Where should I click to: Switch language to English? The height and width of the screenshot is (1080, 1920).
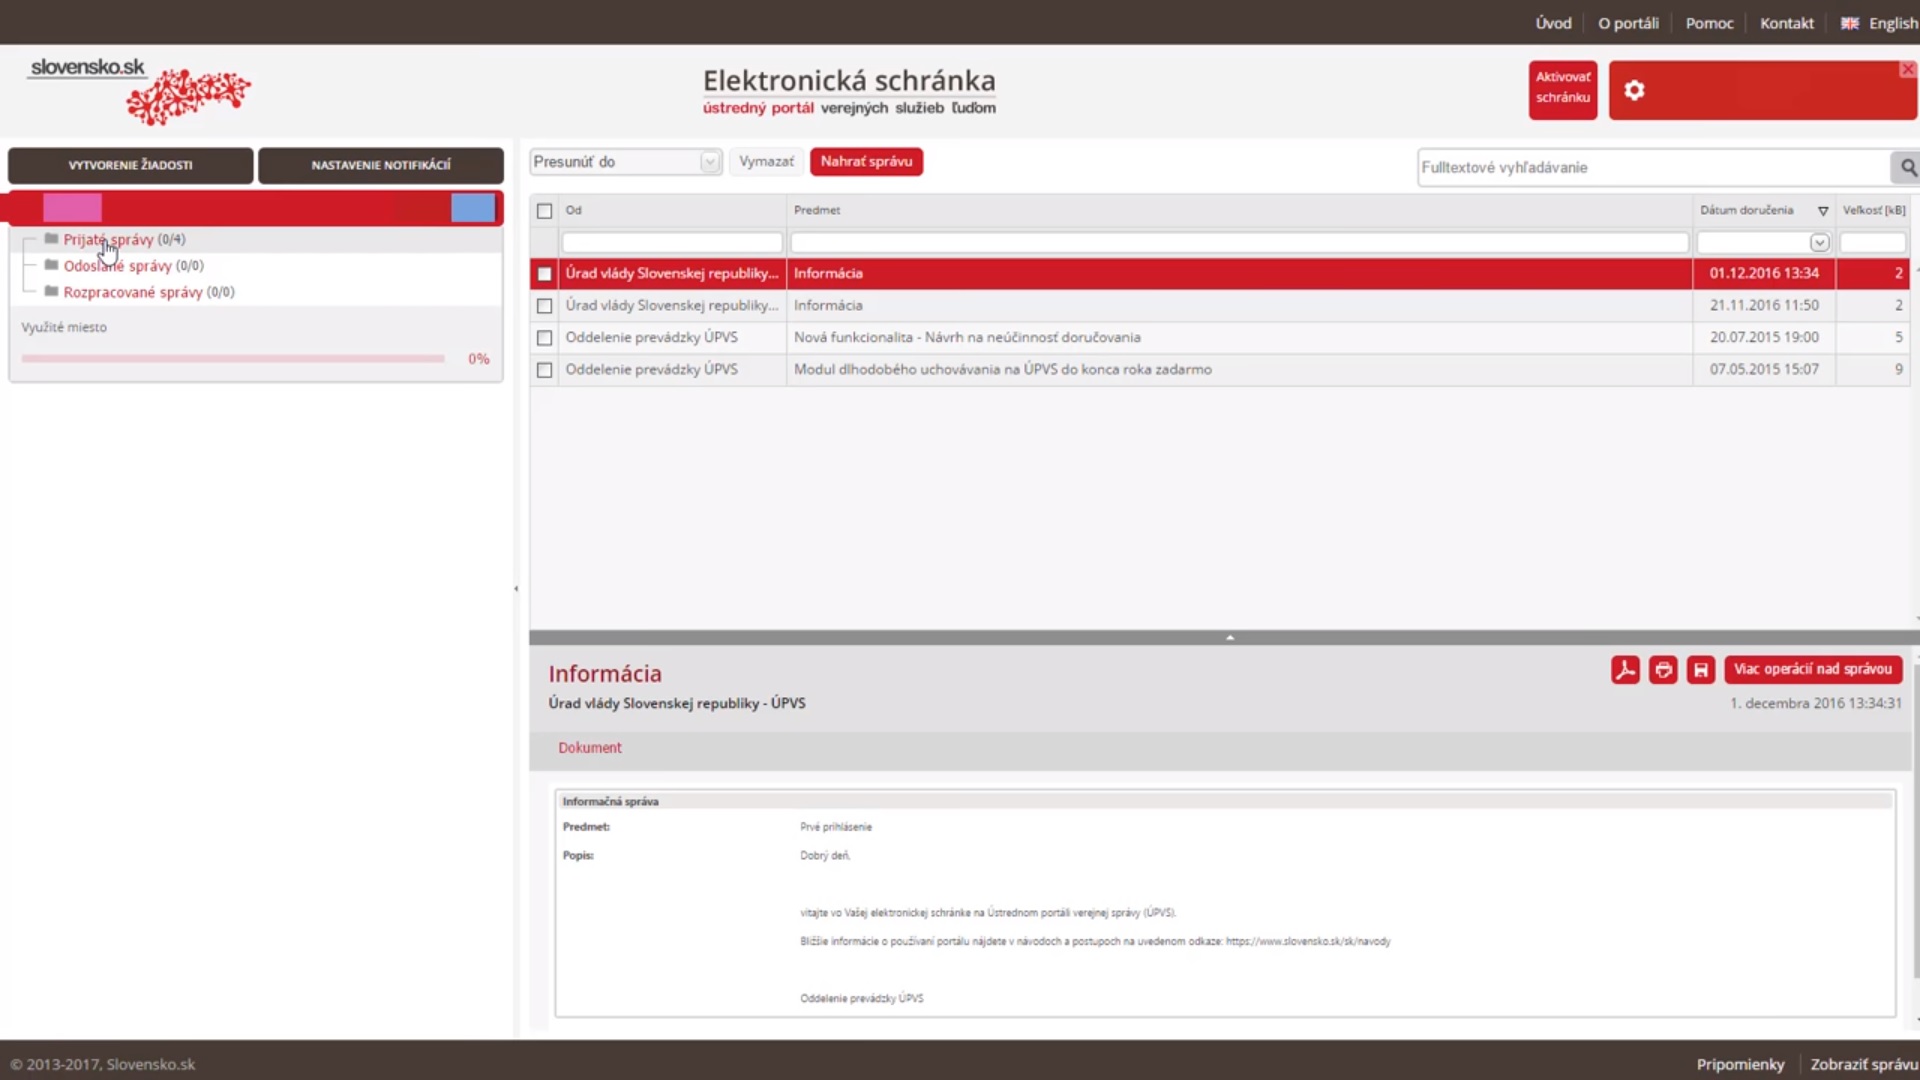(1893, 23)
